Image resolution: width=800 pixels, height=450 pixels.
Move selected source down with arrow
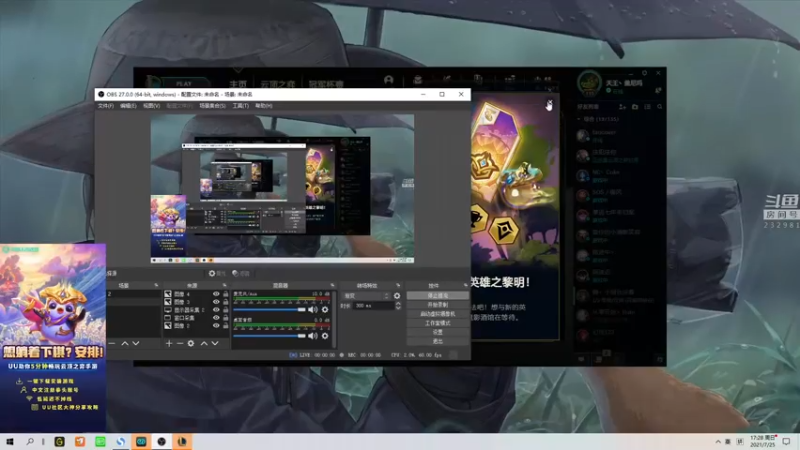pyautogui.click(x=215, y=343)
